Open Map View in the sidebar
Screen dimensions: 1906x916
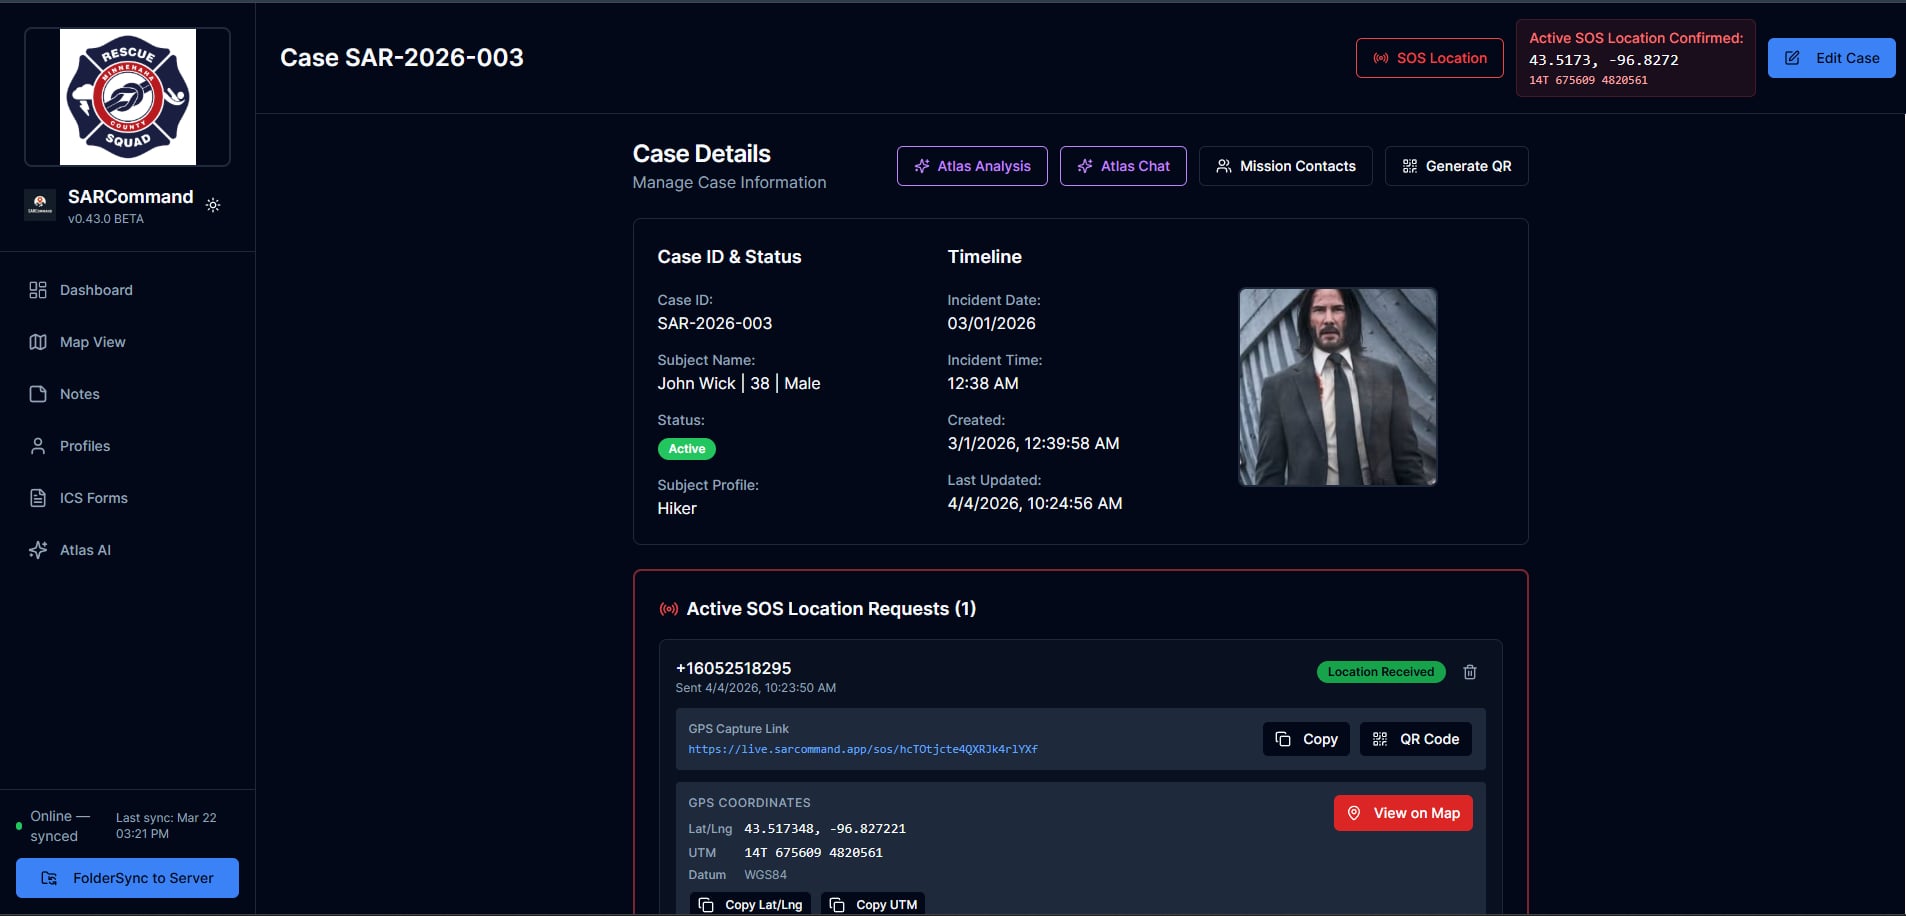[92, 342]
